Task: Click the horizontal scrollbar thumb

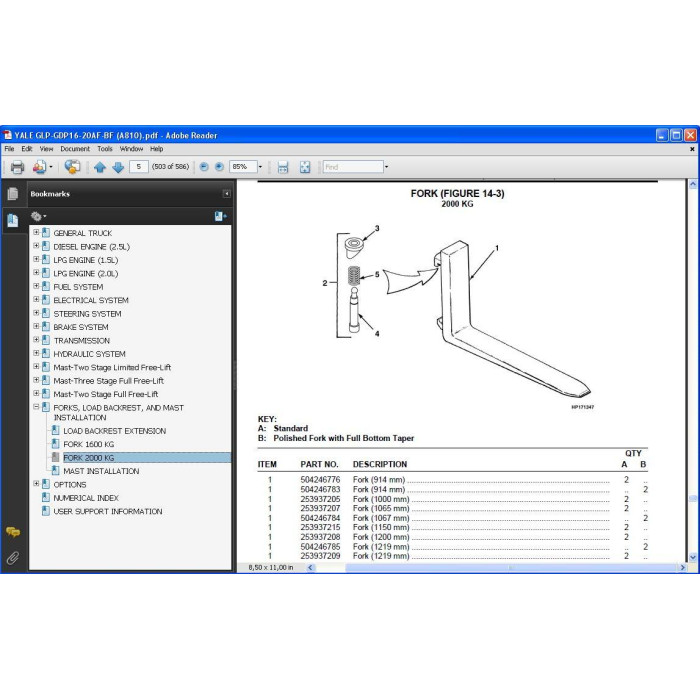Action: coord(511,568)
